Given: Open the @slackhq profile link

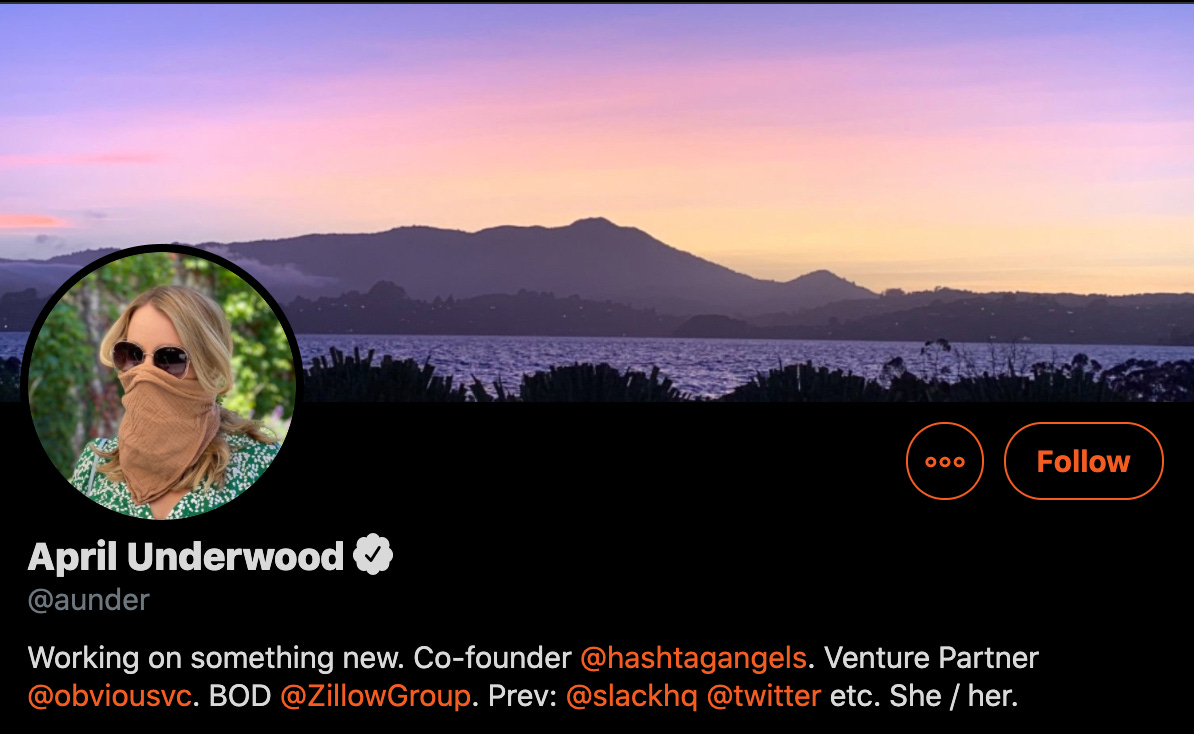Looking at the screenshot, I should pos(631,696).
